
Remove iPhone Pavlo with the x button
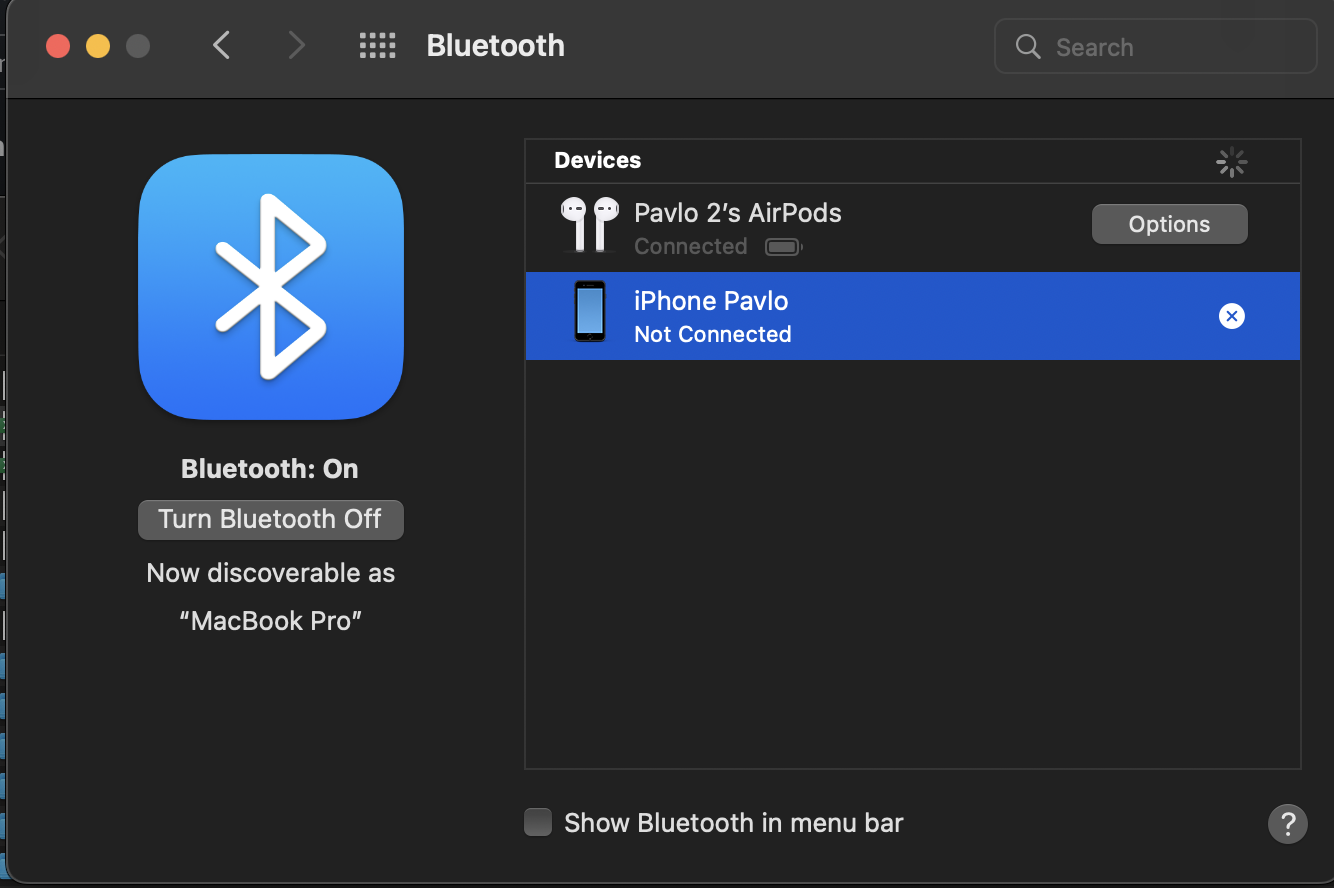point(1231,316)
